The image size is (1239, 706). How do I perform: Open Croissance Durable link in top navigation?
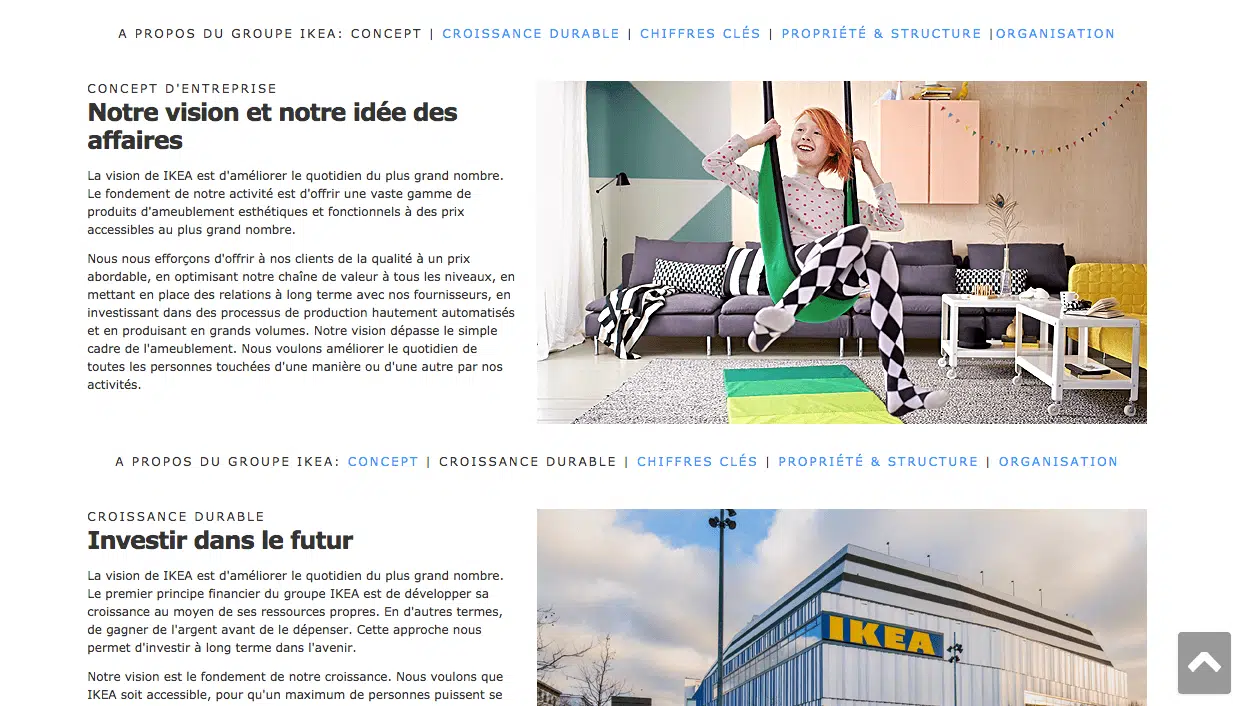tap(531, 33)
